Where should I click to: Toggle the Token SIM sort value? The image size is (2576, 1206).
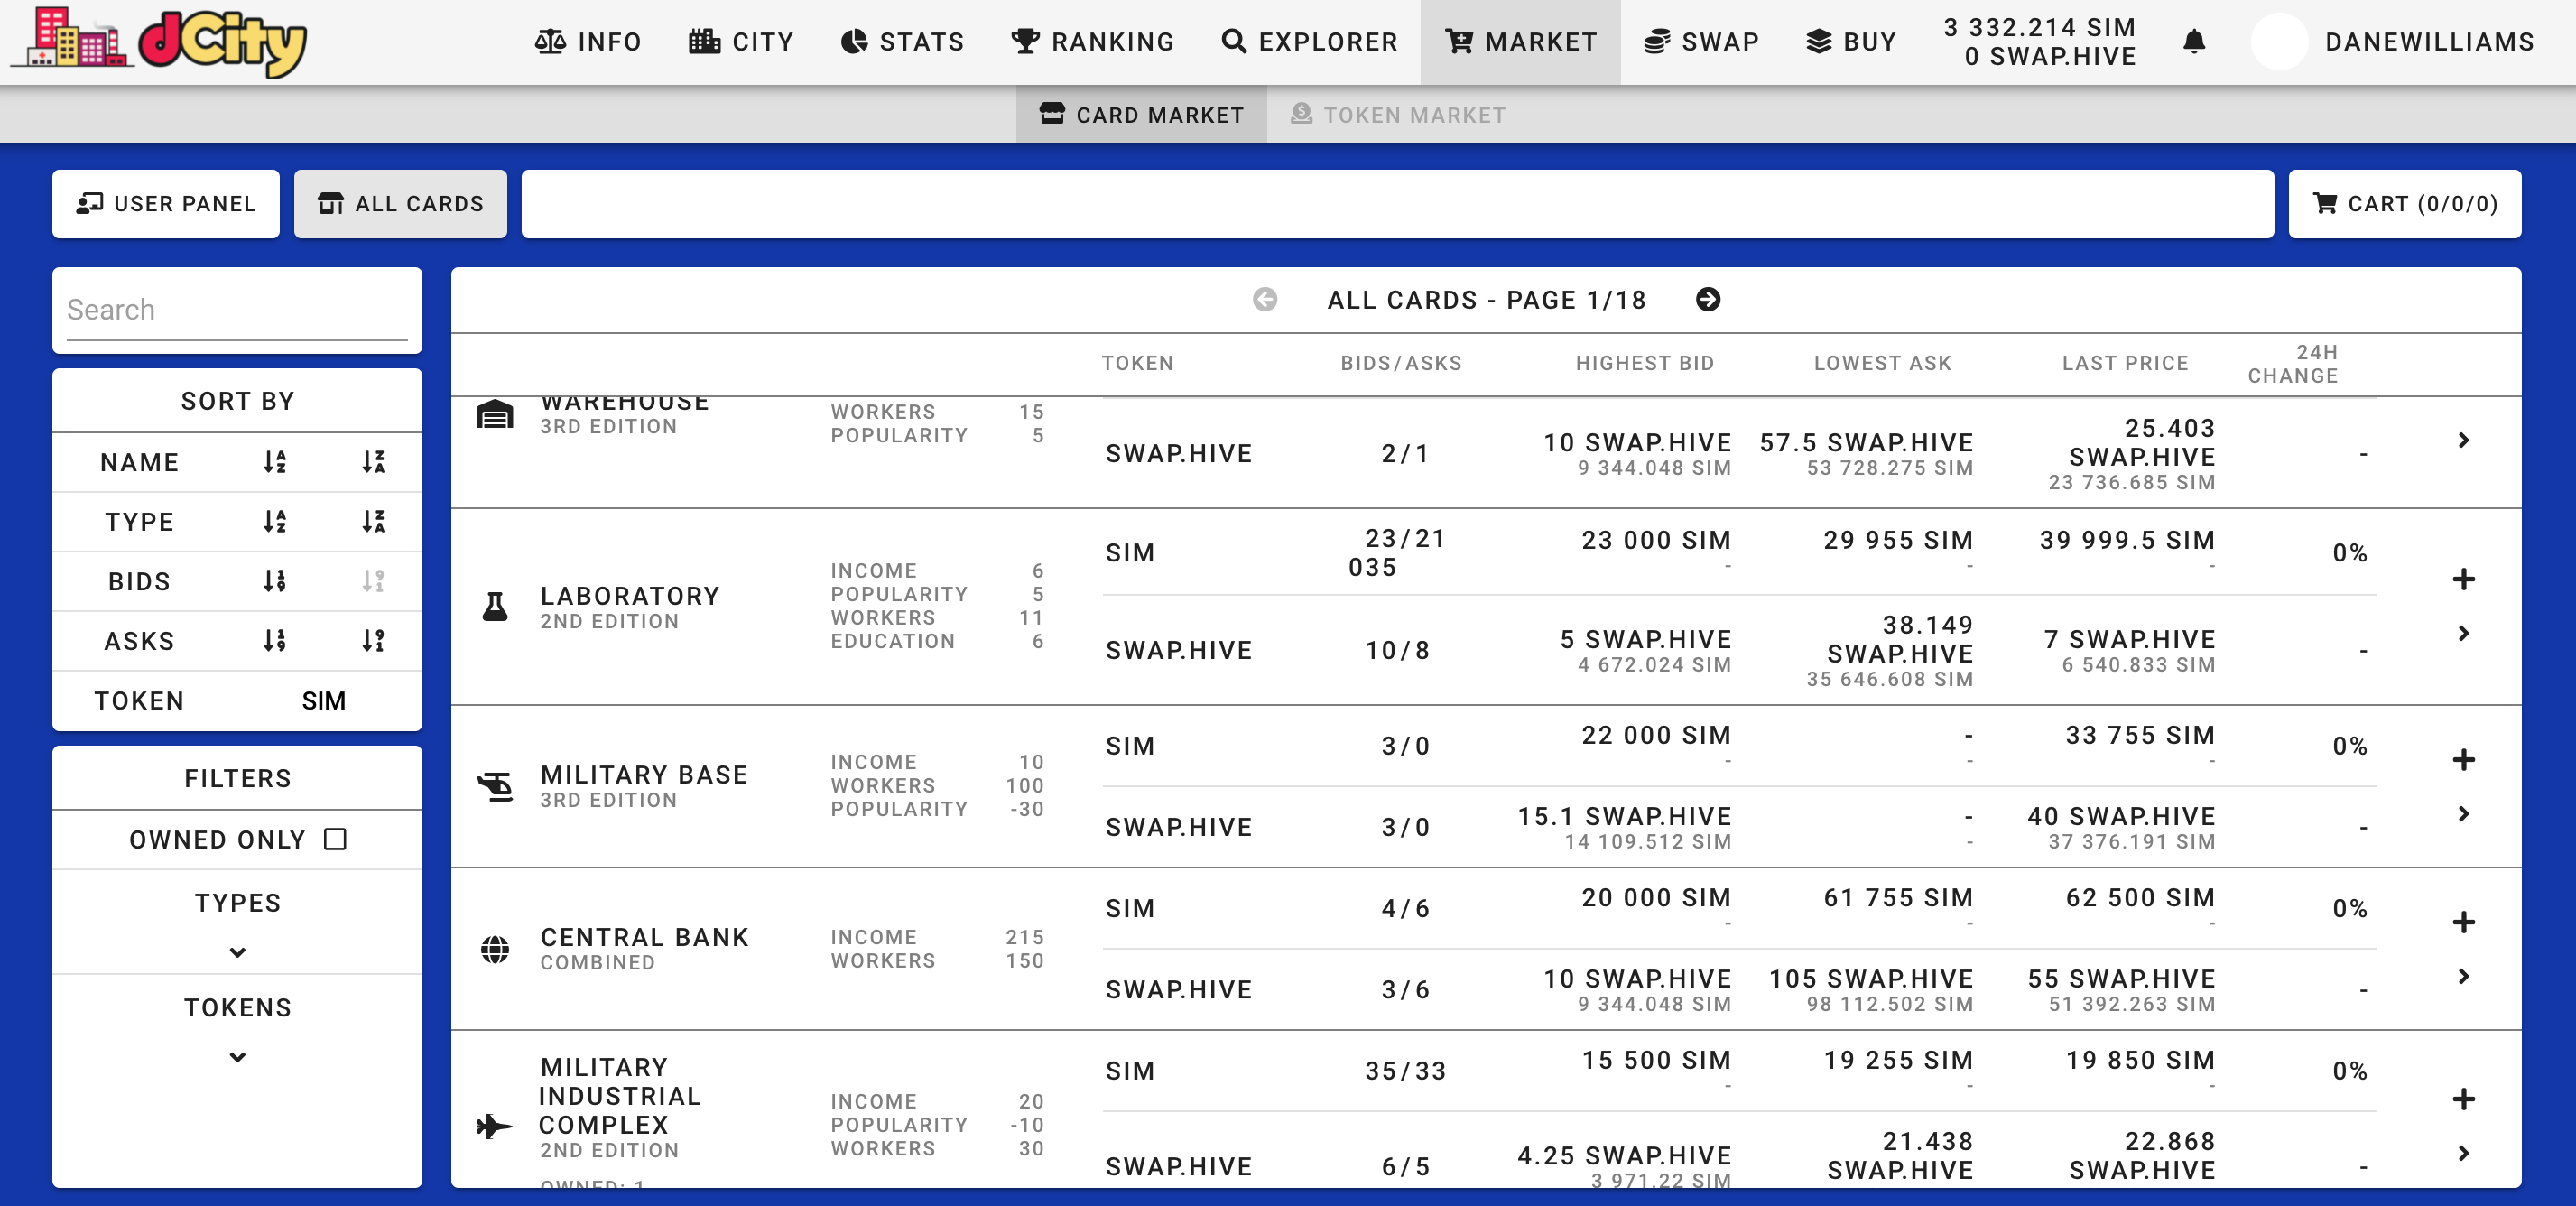324,700
